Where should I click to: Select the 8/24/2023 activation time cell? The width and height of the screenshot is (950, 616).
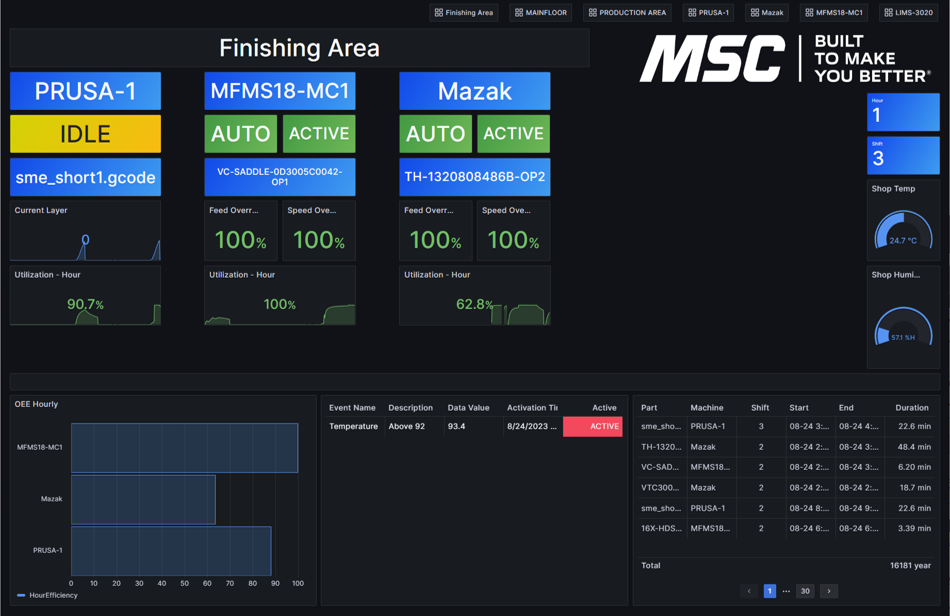531,426
